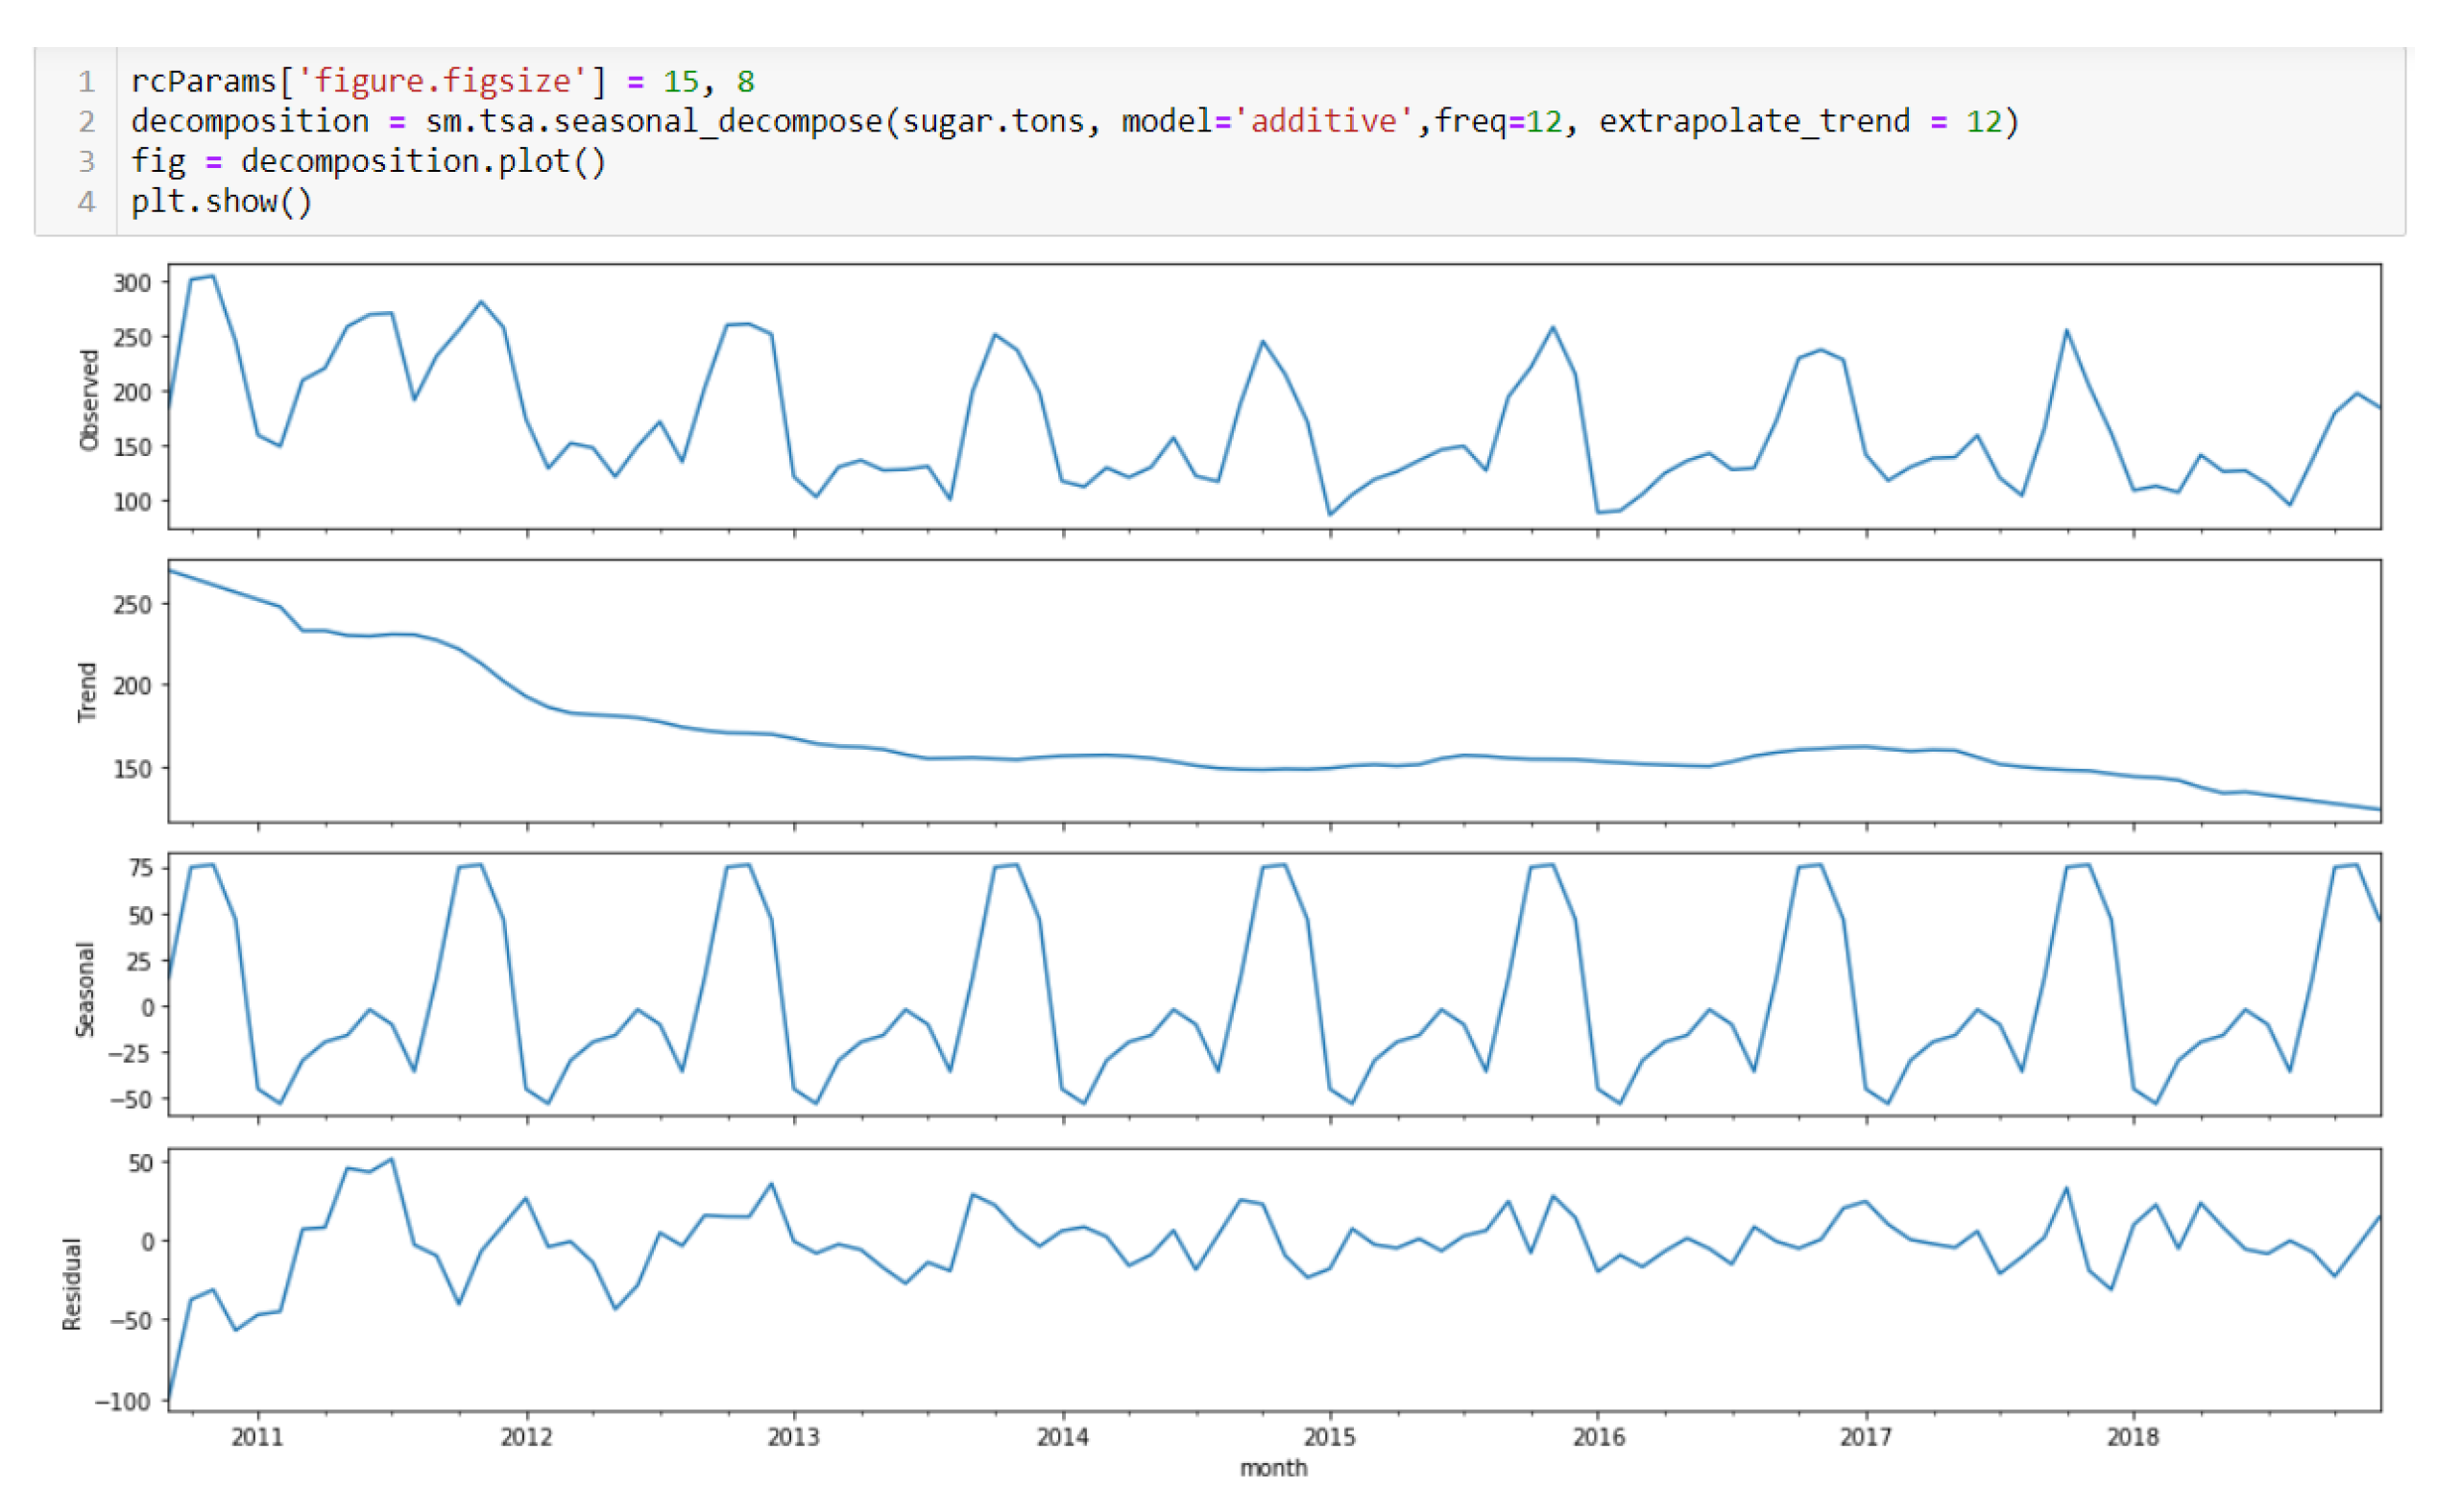This screenshot has height=1512, width=2437.
Task: Click the Trend y-axis label
Action: coord(88,691)
